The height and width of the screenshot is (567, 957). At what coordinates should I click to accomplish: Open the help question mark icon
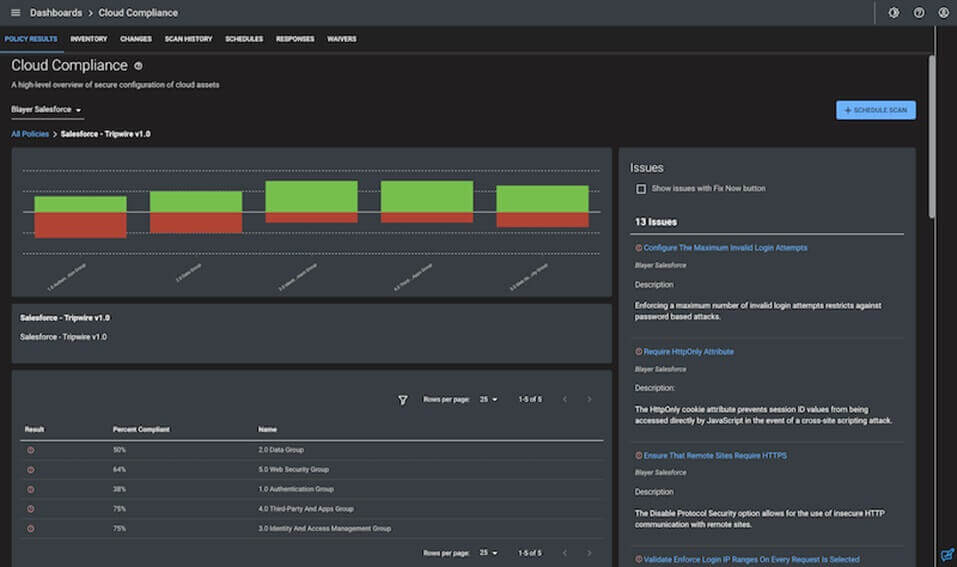919,13
